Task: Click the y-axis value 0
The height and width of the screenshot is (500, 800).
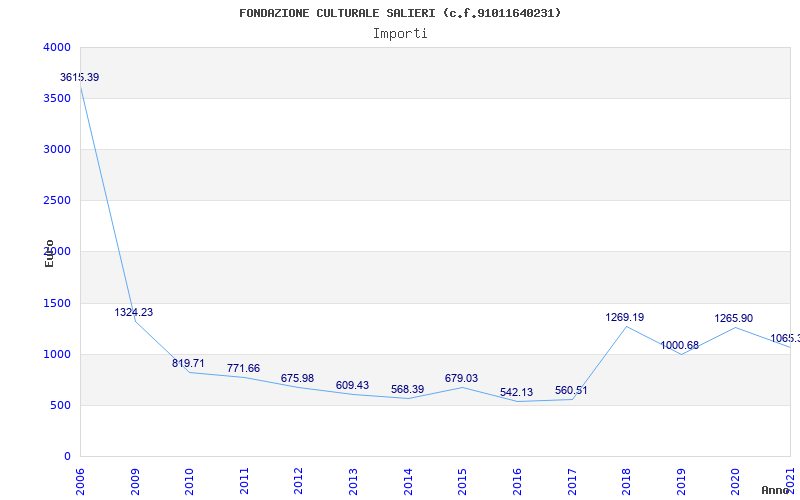Action: (x=67, y=456)
